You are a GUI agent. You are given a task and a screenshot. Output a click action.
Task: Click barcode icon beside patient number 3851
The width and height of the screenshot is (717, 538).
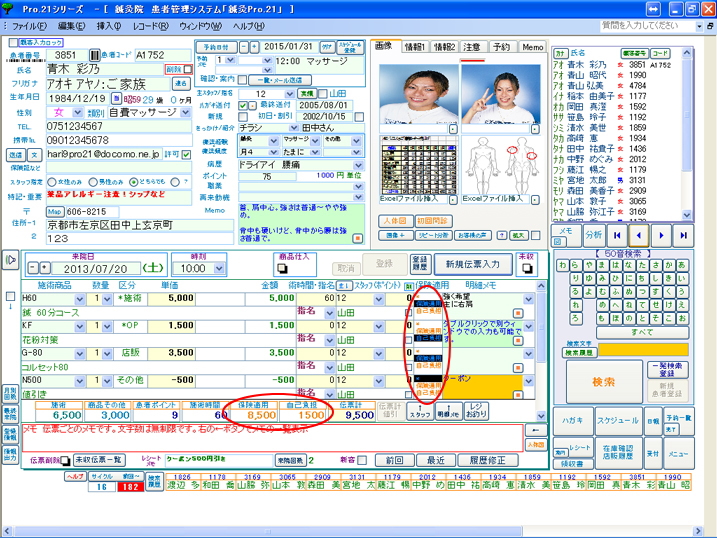94,55
